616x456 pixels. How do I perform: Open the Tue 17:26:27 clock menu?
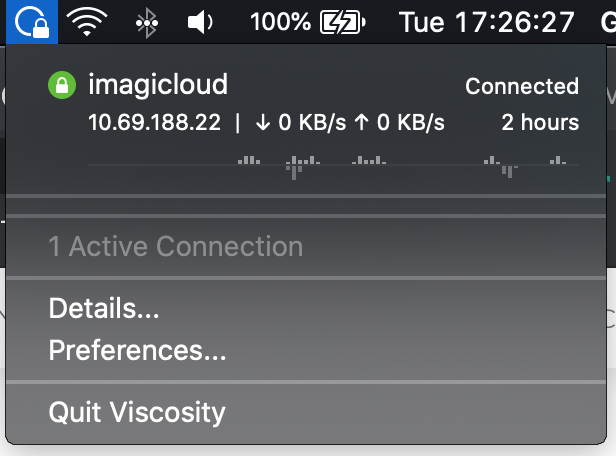tap(486, 22)
